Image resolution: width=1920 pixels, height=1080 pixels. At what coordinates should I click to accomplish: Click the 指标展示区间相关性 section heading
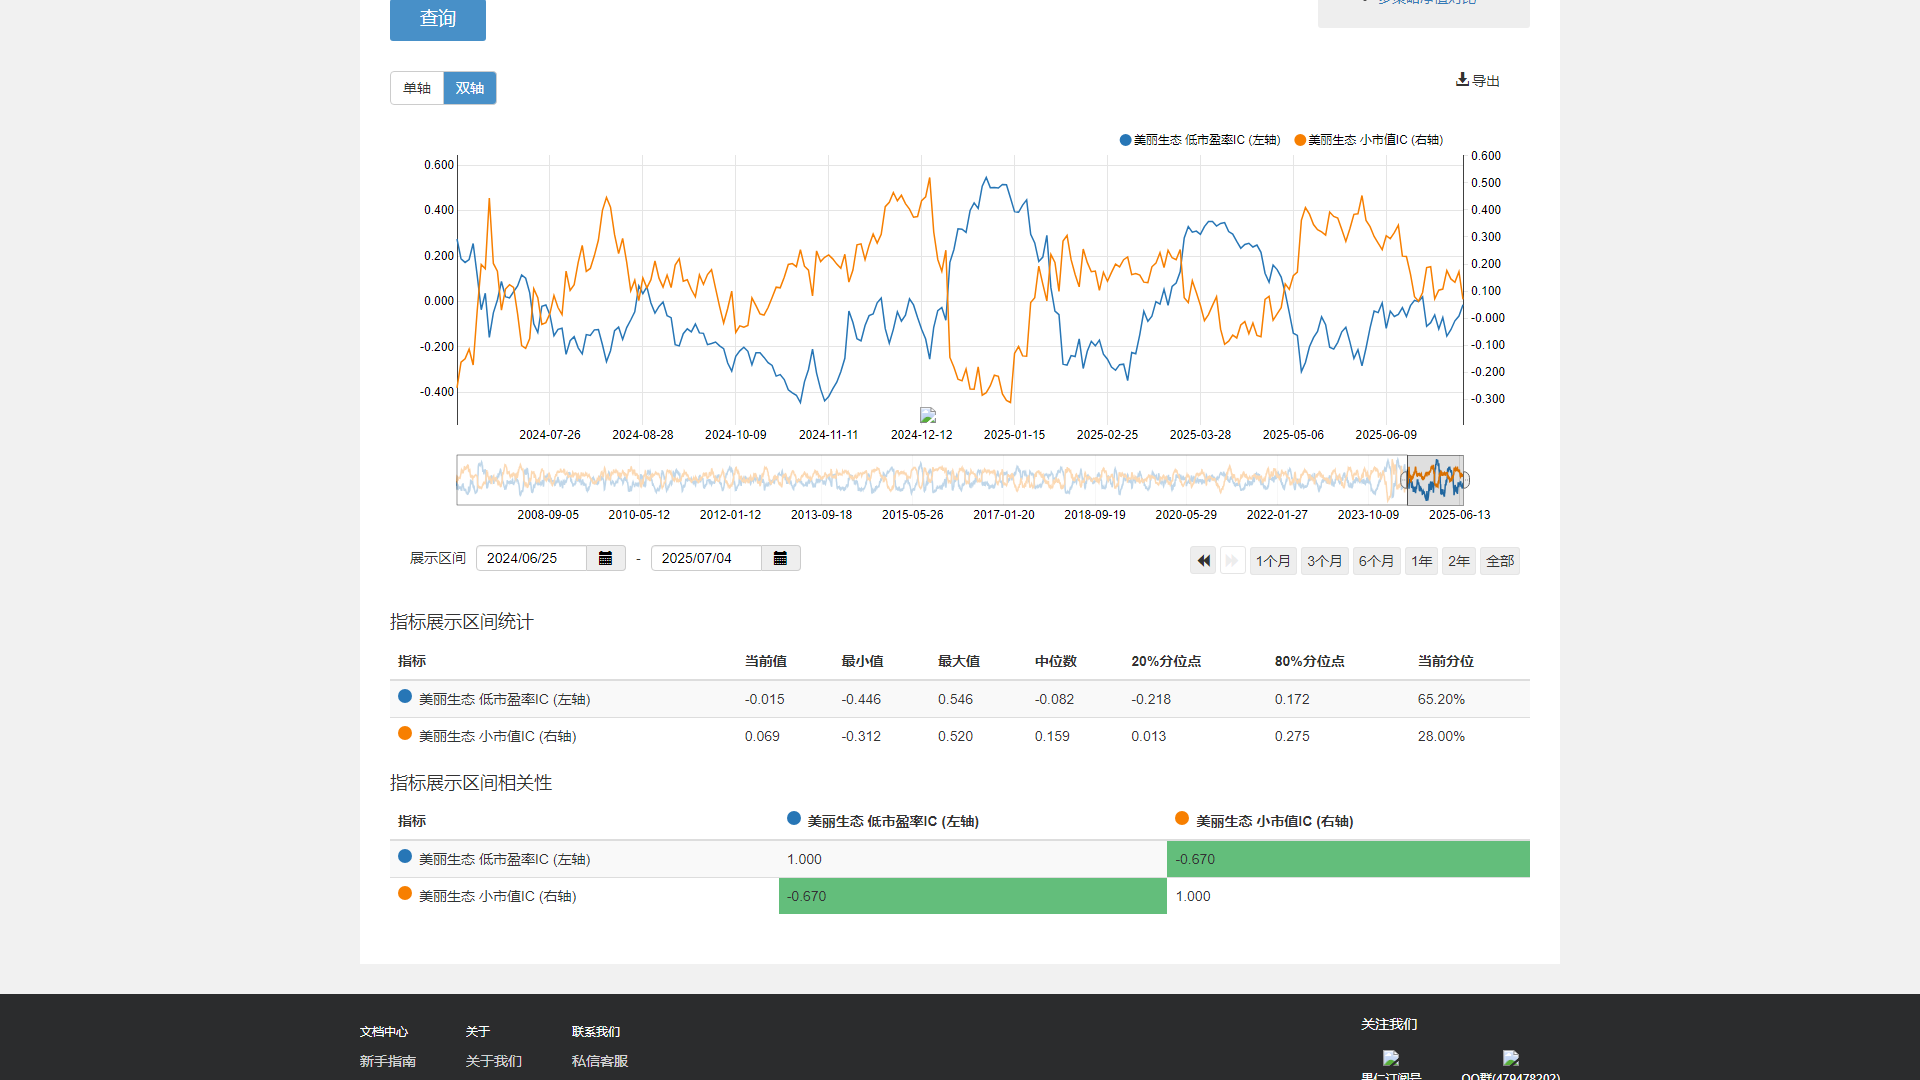click(471, 783)
